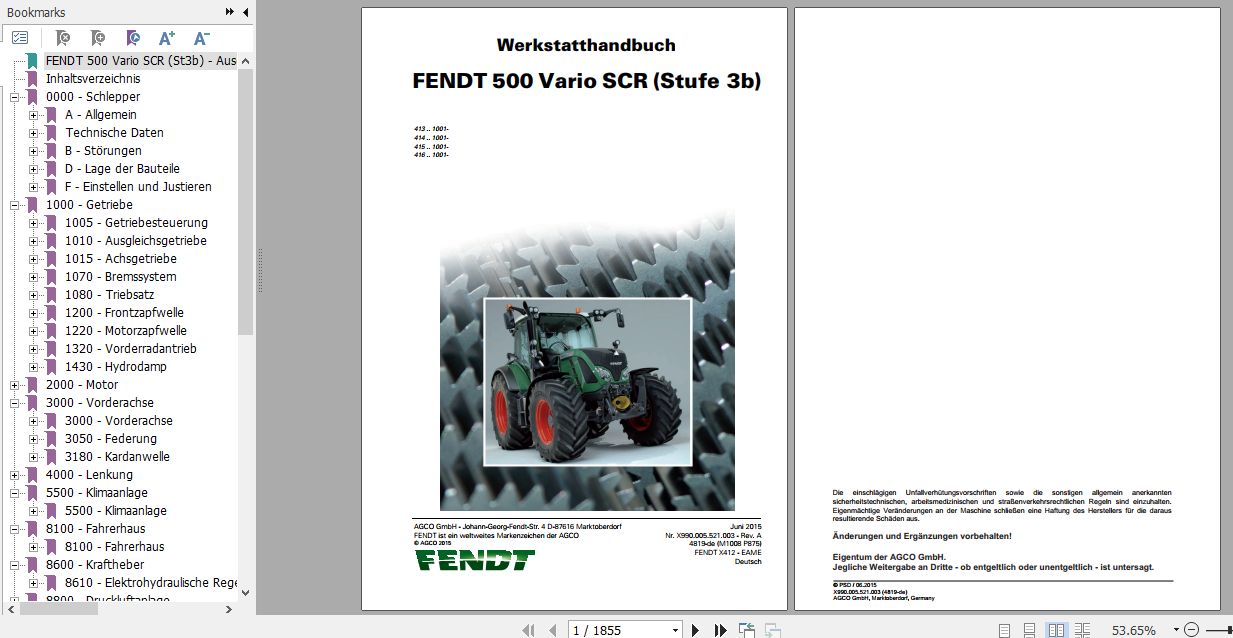Collapse the 8600 - Kraftheber bookmark

point(15,565)
